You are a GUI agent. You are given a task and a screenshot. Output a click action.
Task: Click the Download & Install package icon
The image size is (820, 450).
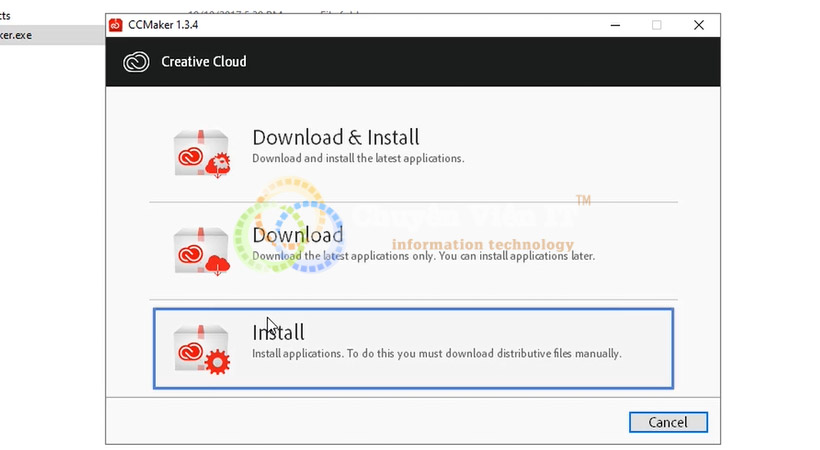202,152
